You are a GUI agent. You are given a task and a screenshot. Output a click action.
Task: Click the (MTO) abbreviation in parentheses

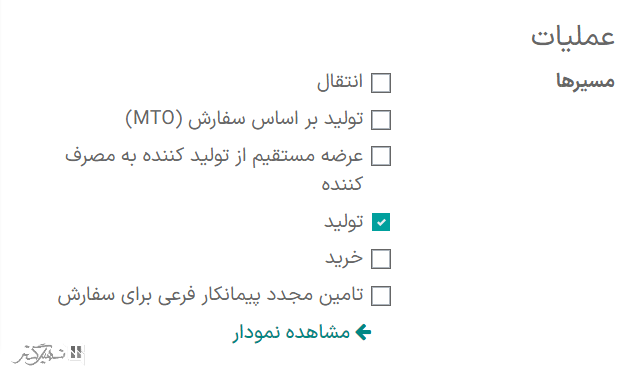(153, 119)
